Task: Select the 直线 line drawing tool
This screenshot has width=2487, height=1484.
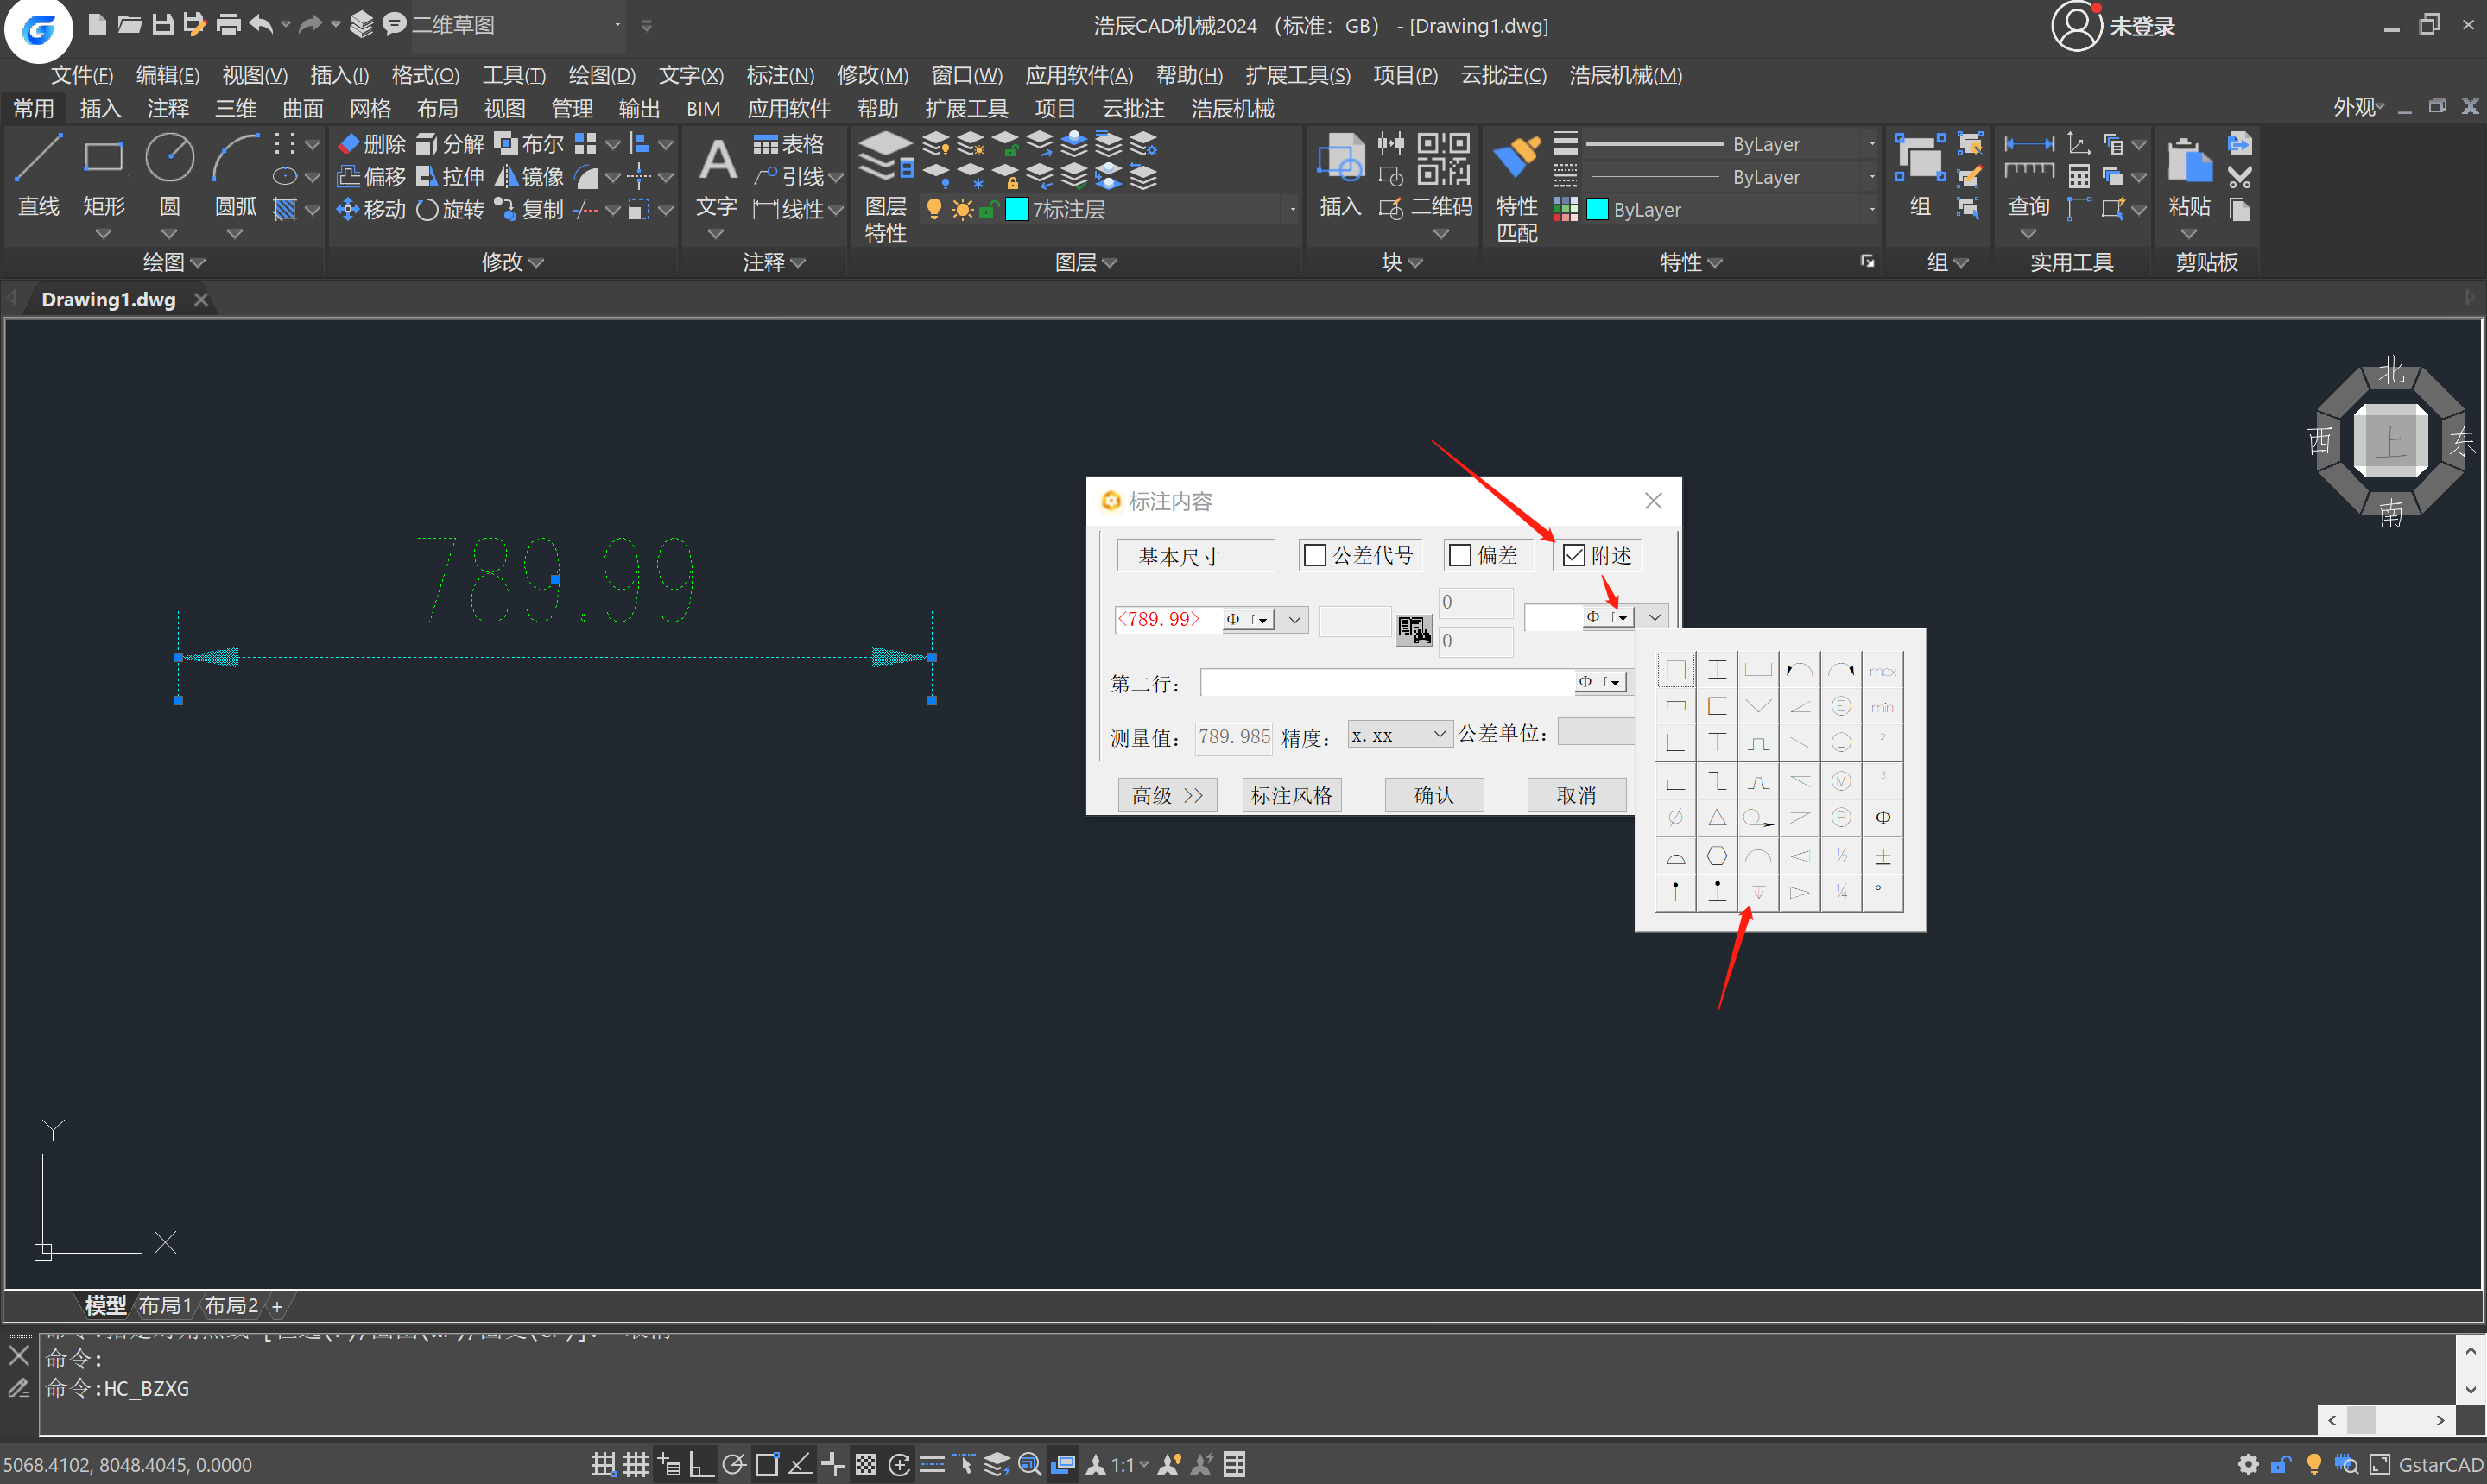Action: click(38, 159)
